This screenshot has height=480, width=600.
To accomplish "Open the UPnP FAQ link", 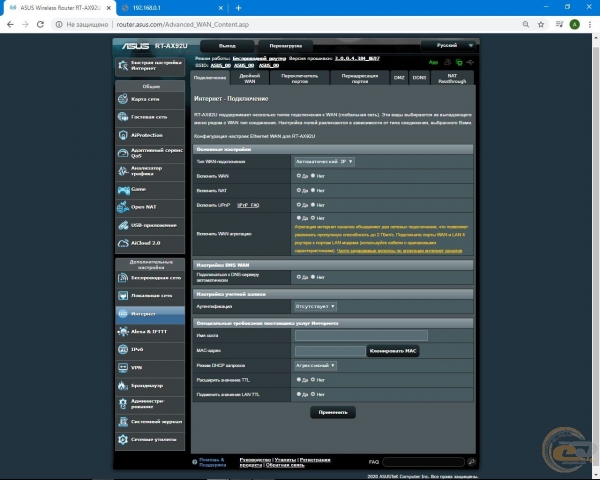I will coord(248,205).
